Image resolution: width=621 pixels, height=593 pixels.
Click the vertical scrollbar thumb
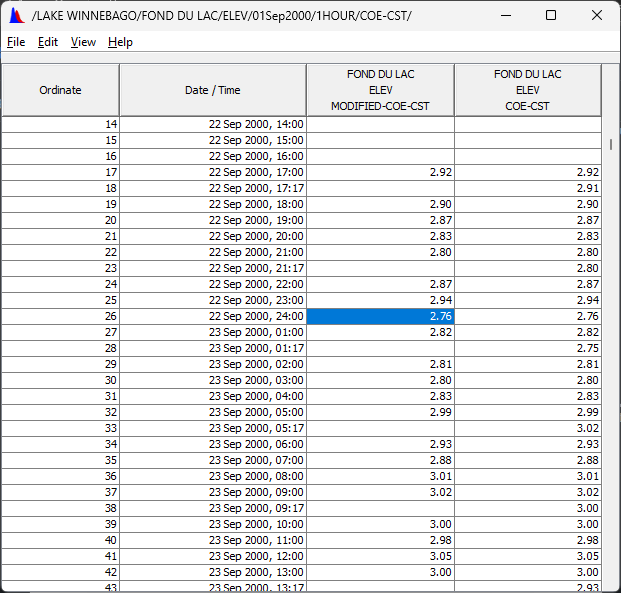[611, 144]
